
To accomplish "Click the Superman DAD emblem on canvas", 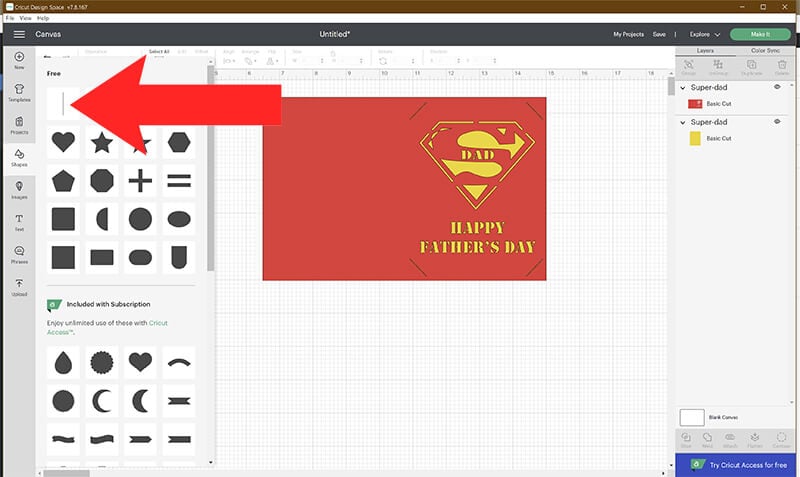I will 478,164.
